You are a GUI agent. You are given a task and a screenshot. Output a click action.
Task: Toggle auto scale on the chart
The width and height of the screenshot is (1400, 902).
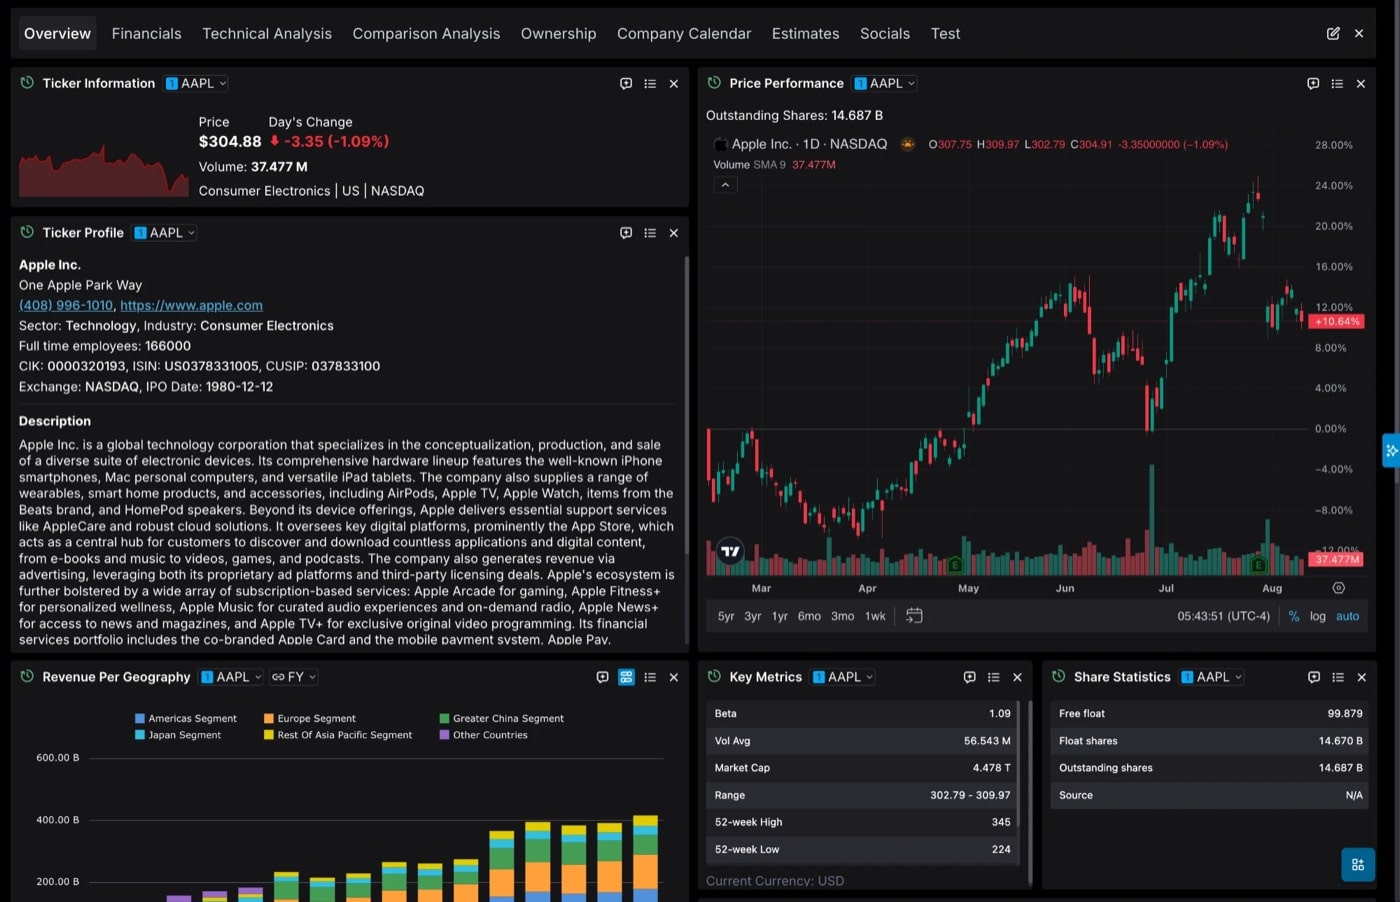(x=1347, y=616)
